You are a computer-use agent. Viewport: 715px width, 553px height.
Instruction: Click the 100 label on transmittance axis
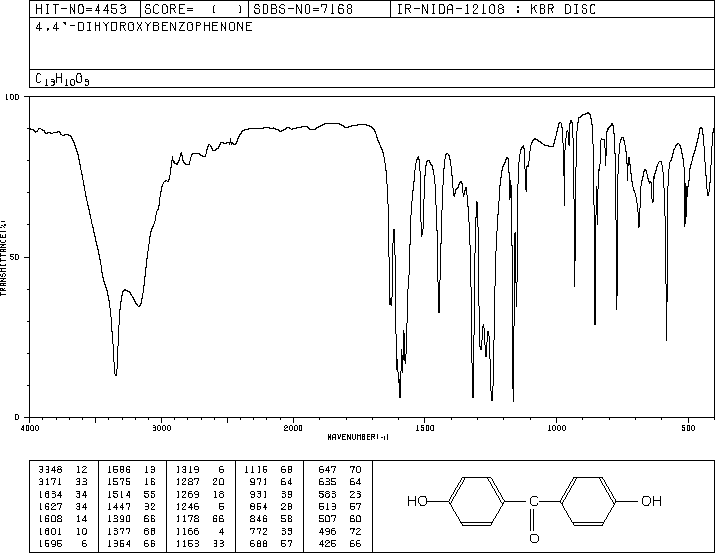click(12, 97)
